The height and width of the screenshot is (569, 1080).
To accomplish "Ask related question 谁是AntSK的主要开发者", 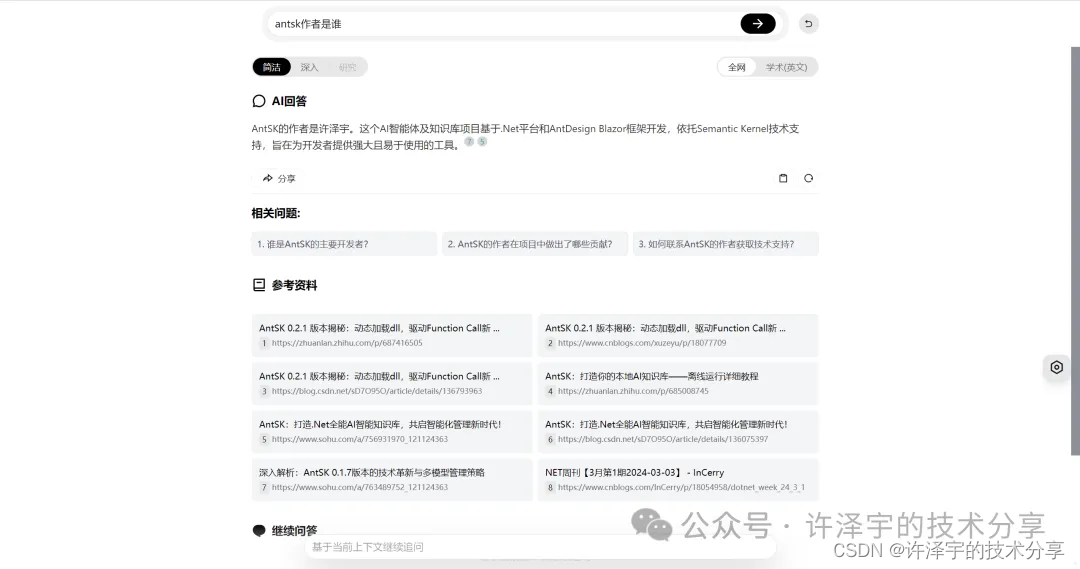I will [344, 244].
